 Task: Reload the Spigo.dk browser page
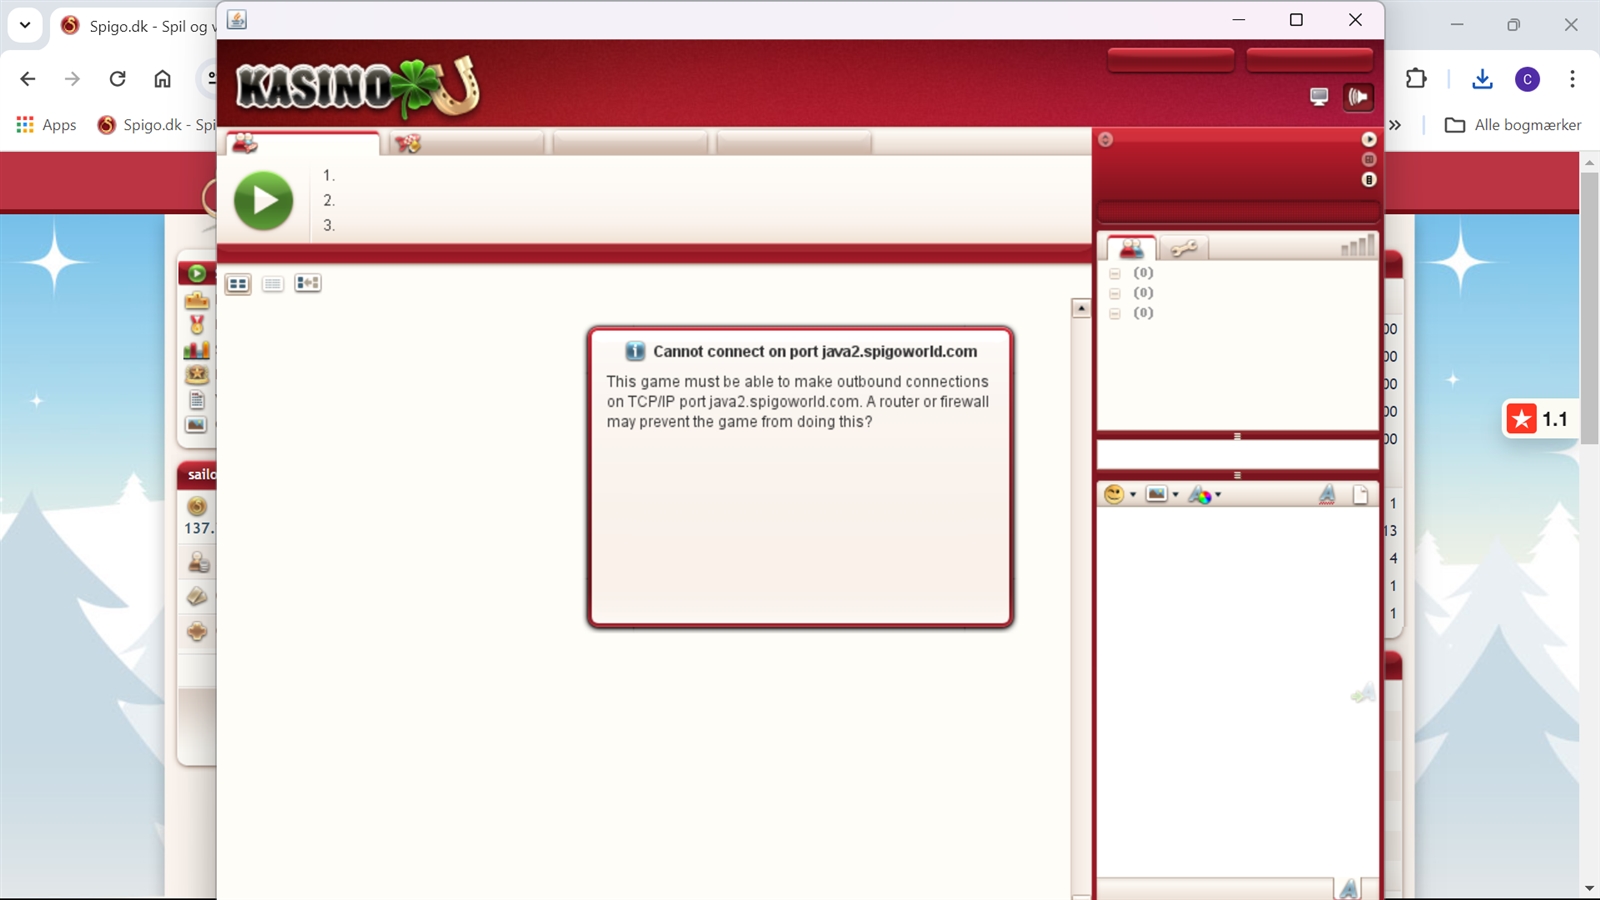117,79
